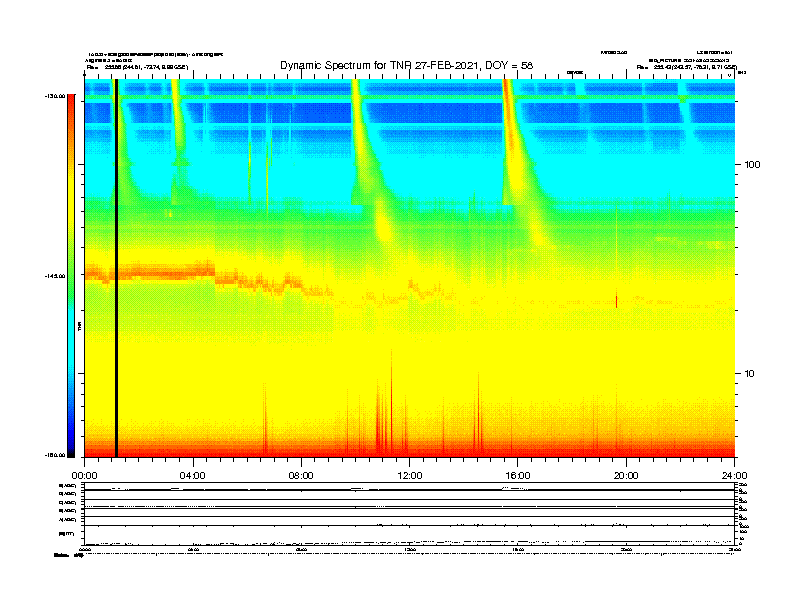Click the burst streak starting near 16:00
Screen dimensions: 792x612
(520, 162)
